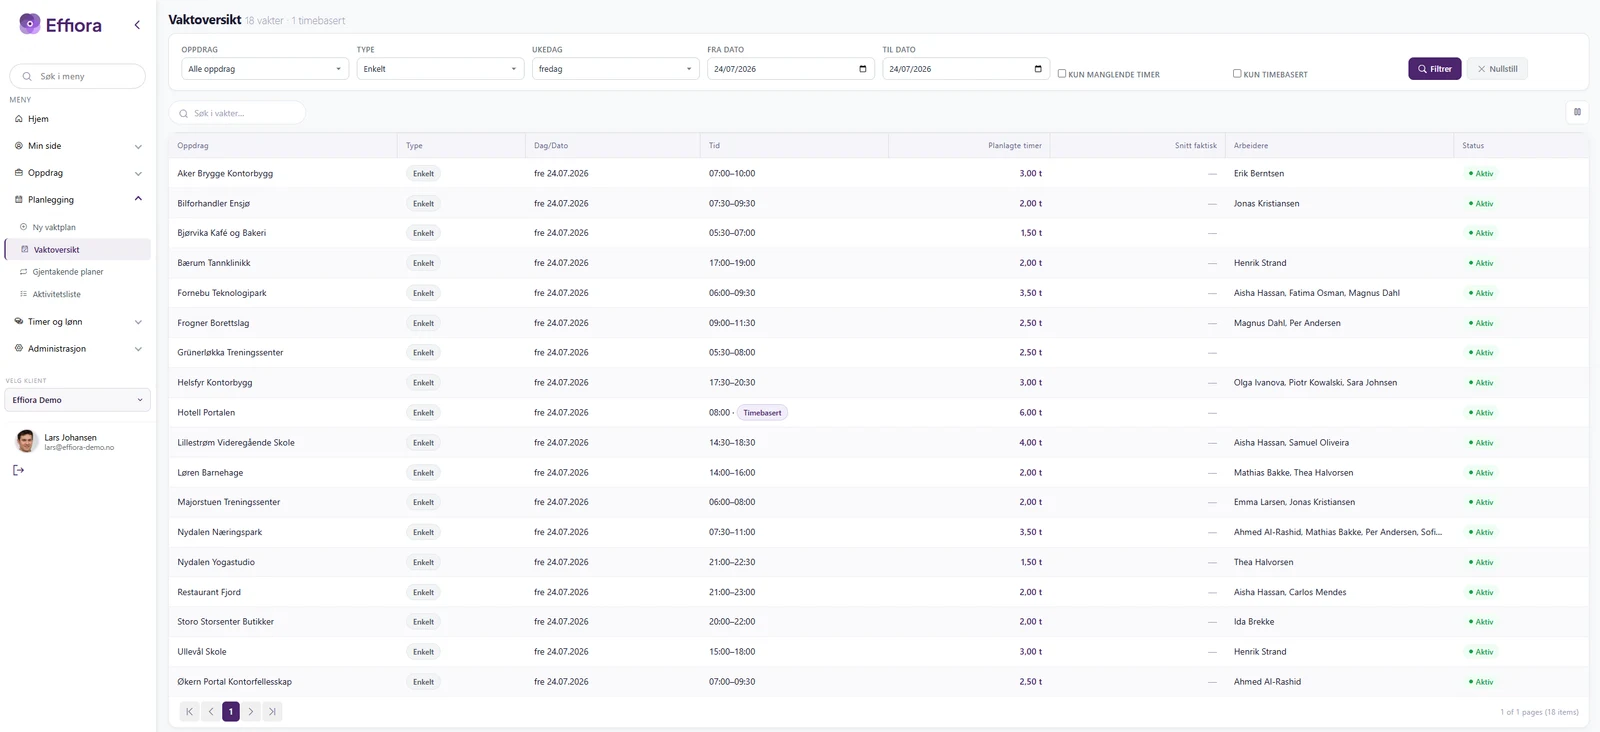Click the Enkelt tag for Ullevål Skole
Viewport: 1600px width, 732px height.
point(424,652)
